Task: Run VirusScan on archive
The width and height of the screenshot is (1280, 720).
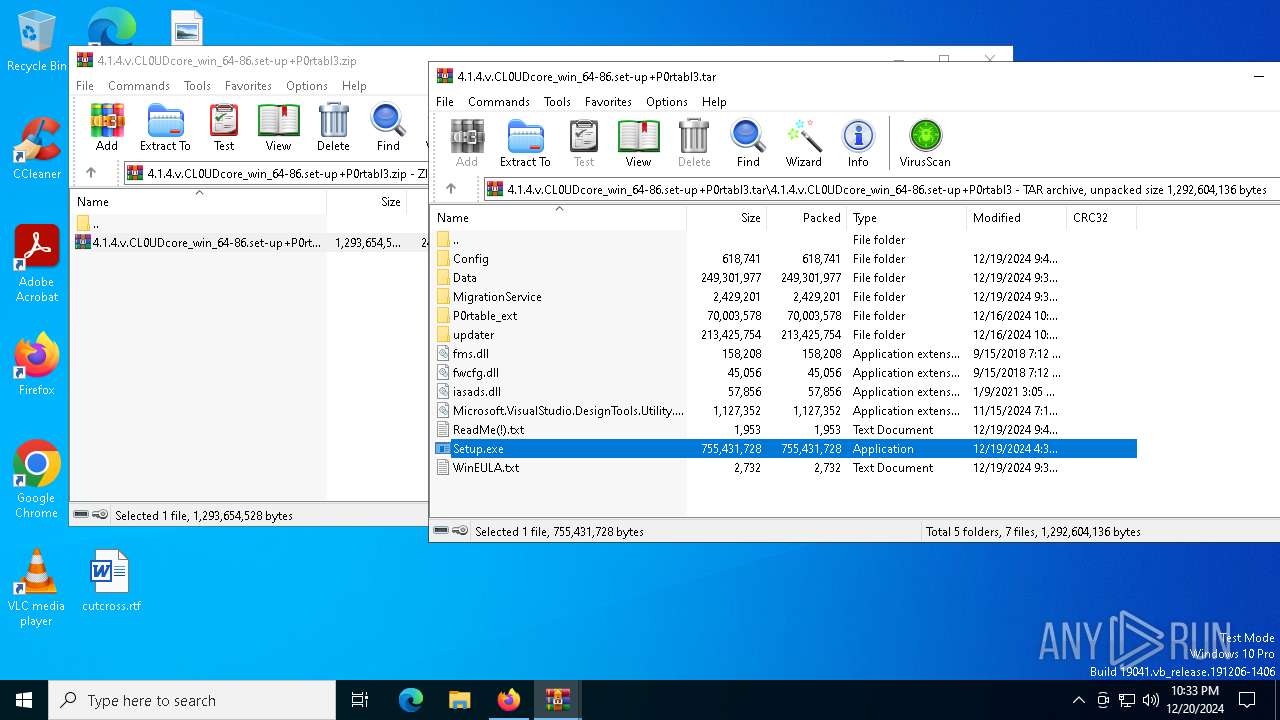Action: [925, 143]
